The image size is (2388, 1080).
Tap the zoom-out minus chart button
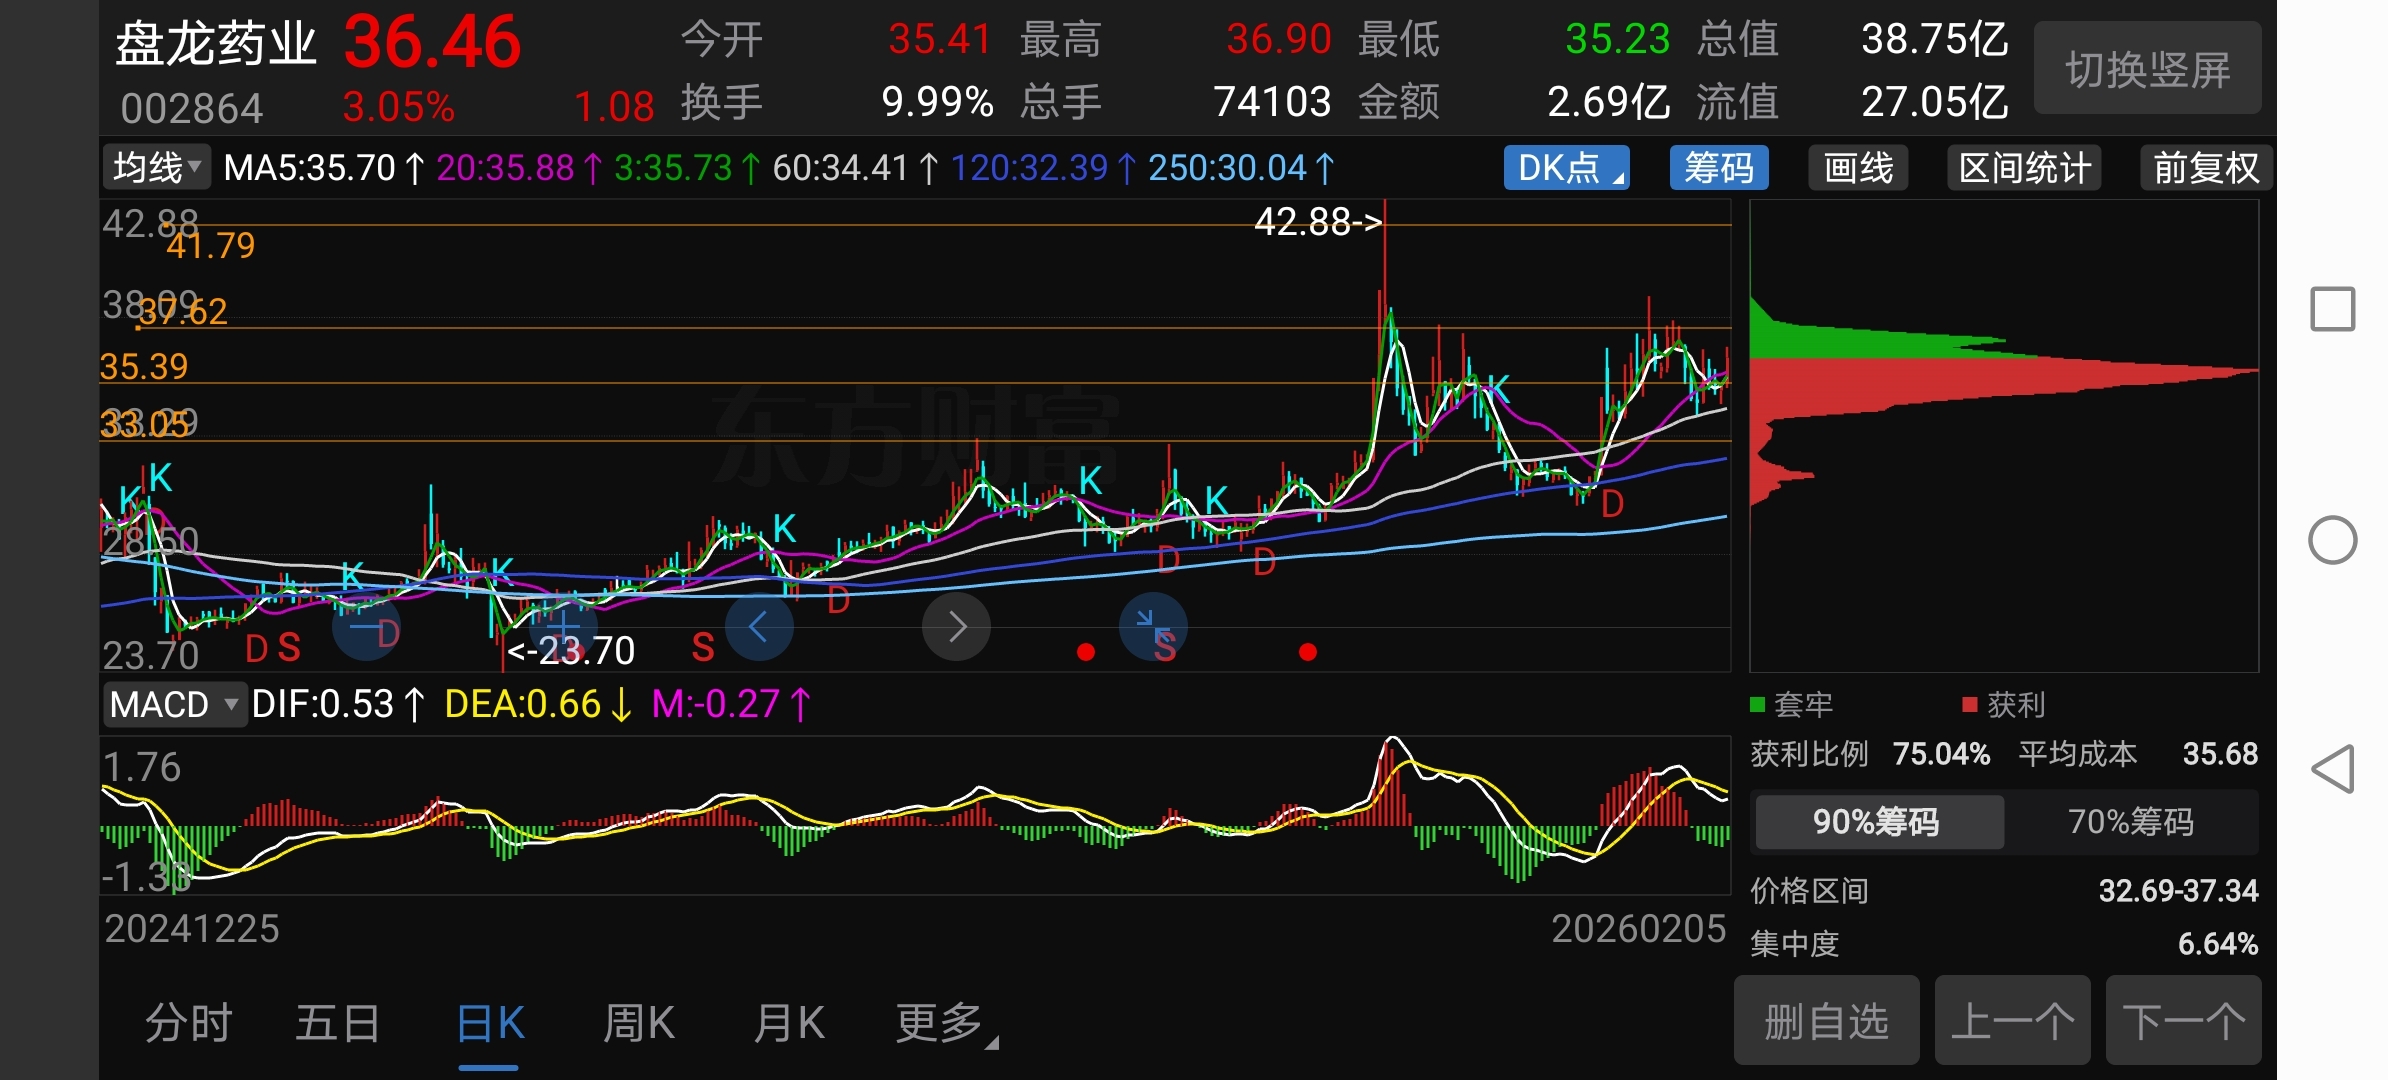coord(366,628)
